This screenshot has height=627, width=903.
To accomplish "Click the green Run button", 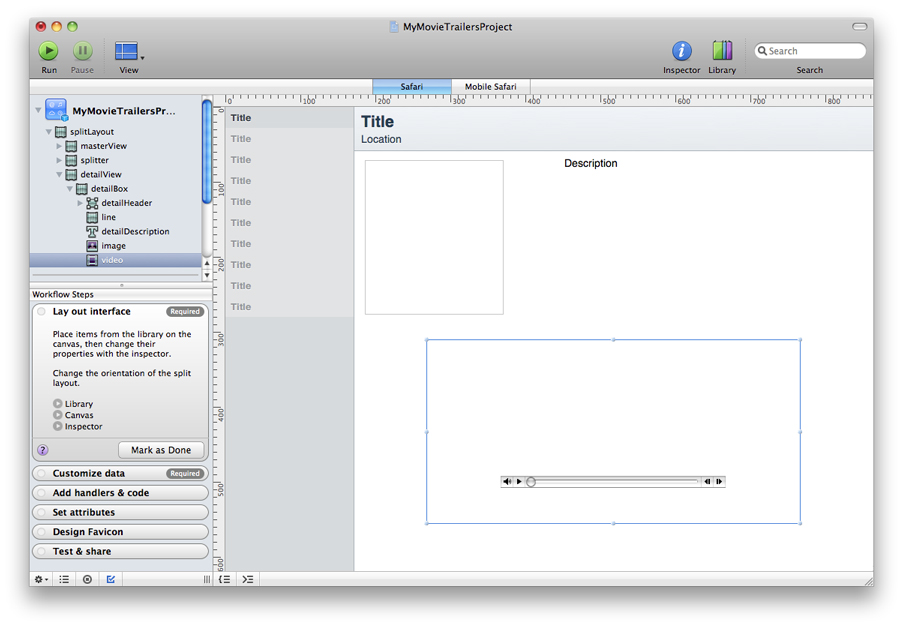I will 49,51.
